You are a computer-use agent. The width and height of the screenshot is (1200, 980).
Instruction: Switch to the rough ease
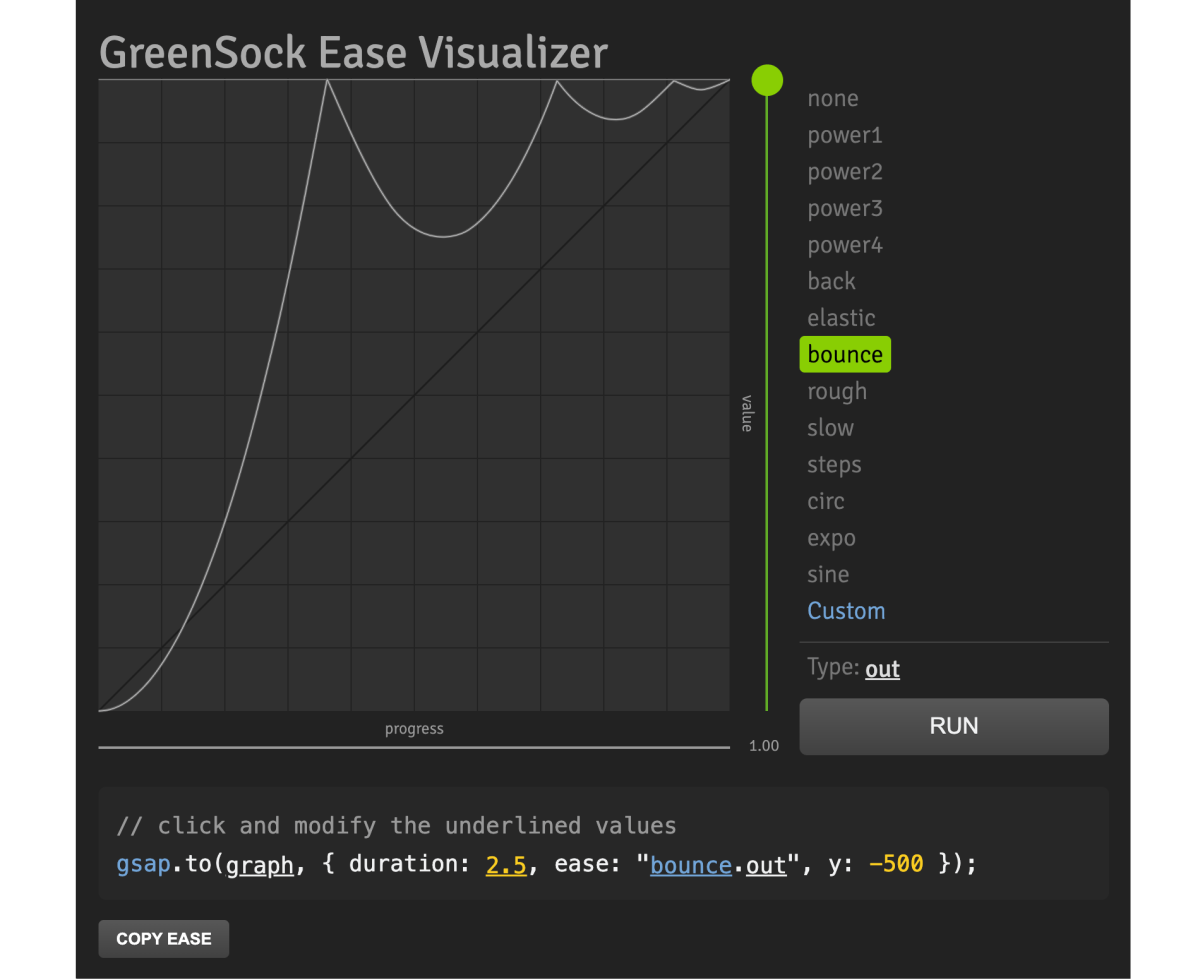click(x=837, y=391)
